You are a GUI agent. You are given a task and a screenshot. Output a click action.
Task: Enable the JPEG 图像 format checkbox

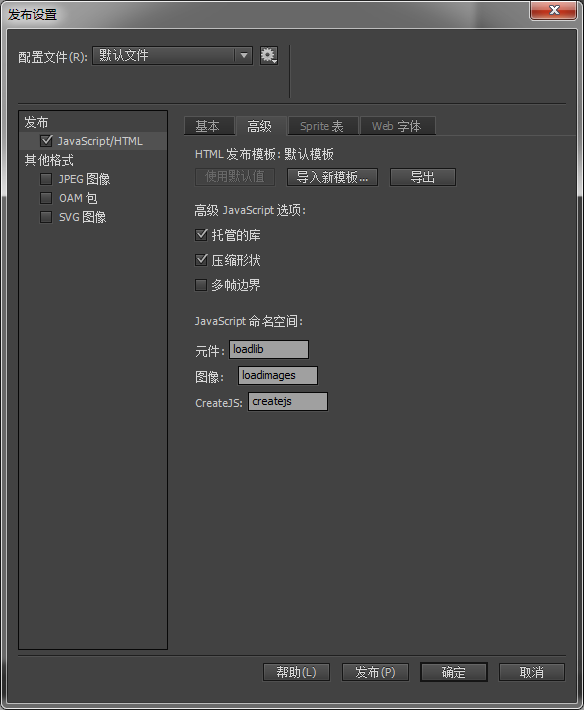pos(46,179)
